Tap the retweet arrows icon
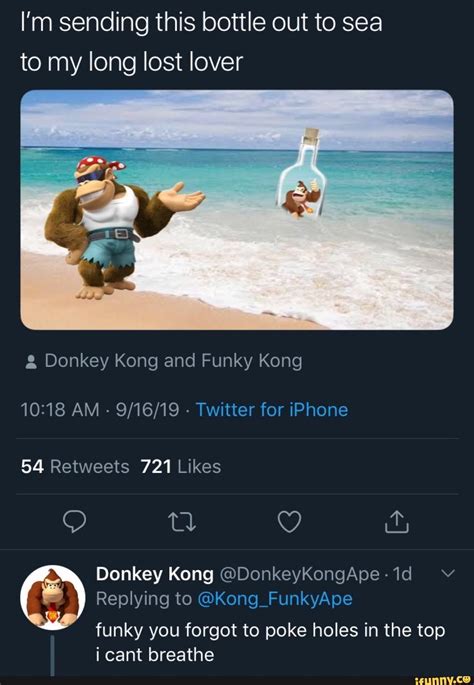The height and width of the screenshot is (685, 474). [x=182, y=522]
